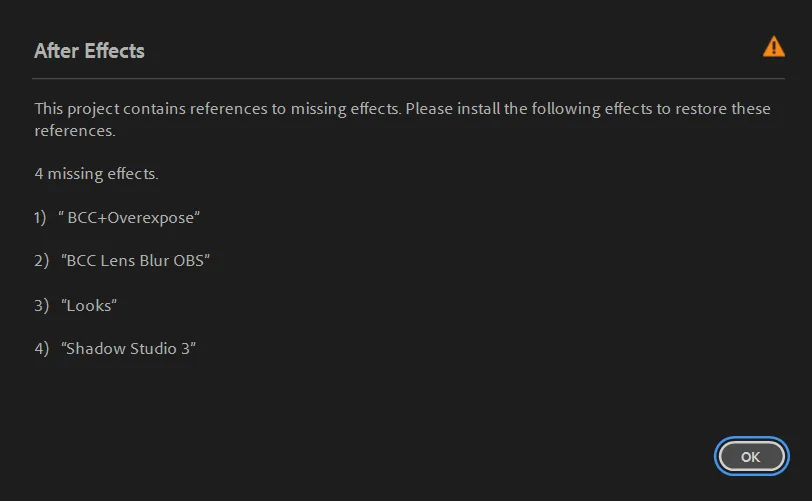Click the word "references." on the second message line
Screen dimensions: 812x501
point(75,130)
